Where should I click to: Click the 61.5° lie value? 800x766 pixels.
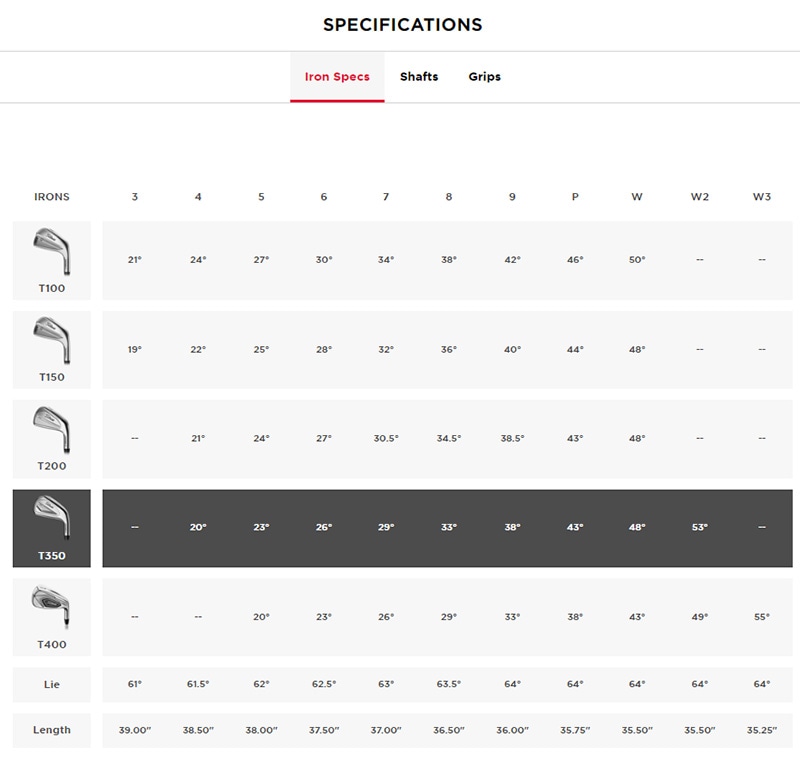(x=198, y=684)
